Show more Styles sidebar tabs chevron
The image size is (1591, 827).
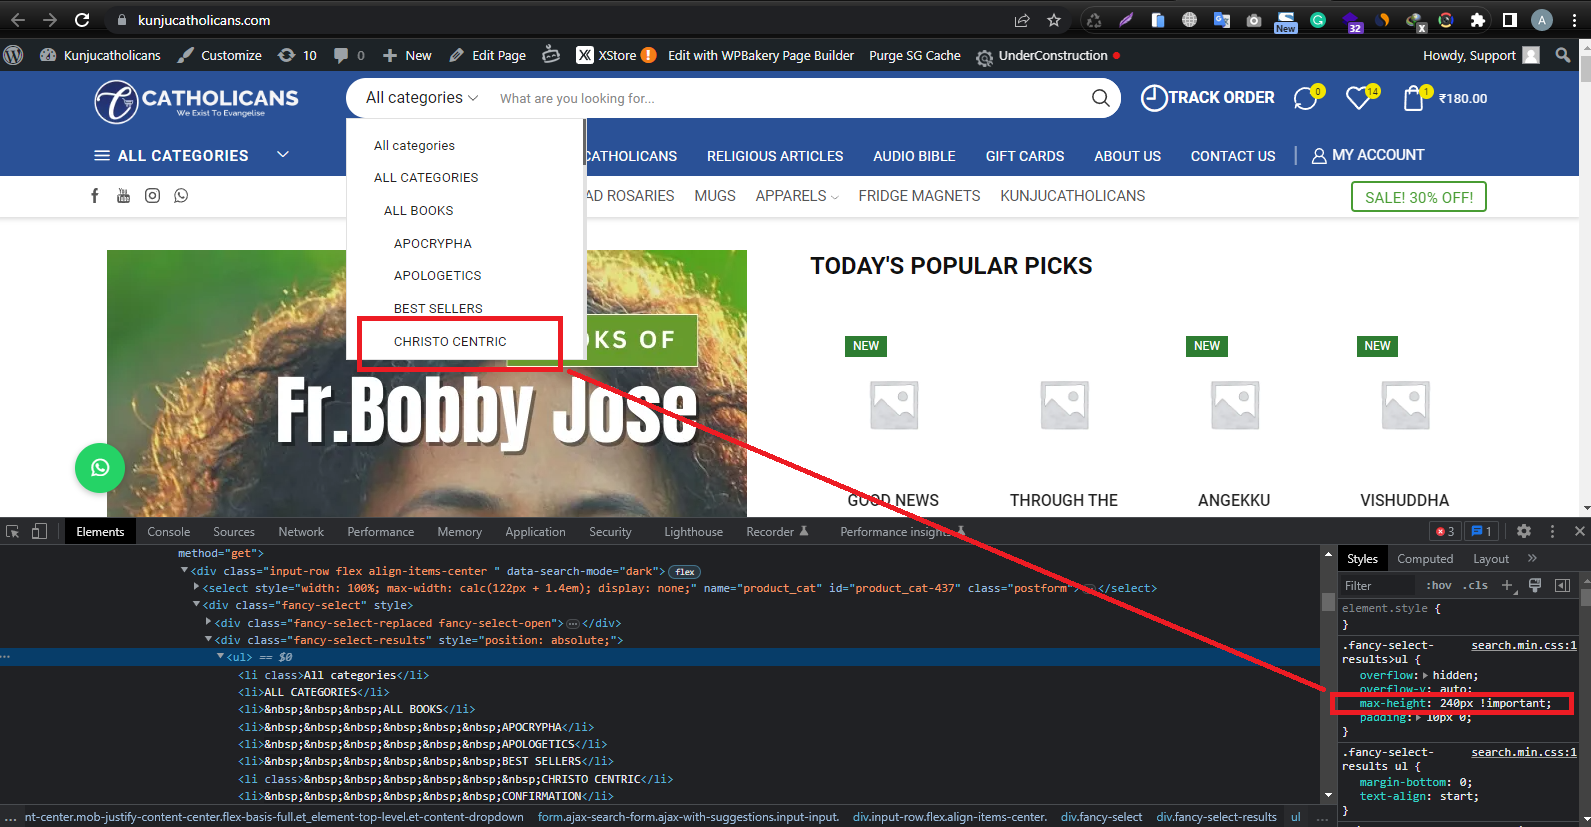pos(1533,559)
